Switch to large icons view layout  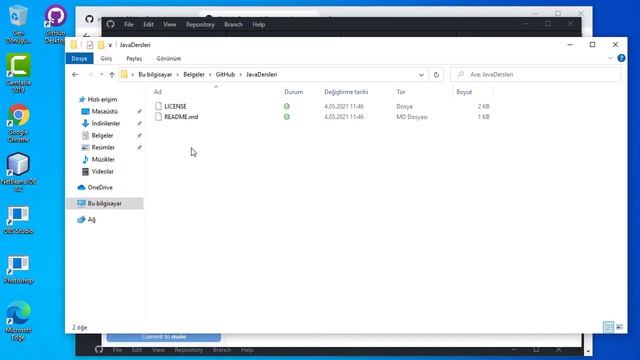pyautogui.click(x=620, y=327)
